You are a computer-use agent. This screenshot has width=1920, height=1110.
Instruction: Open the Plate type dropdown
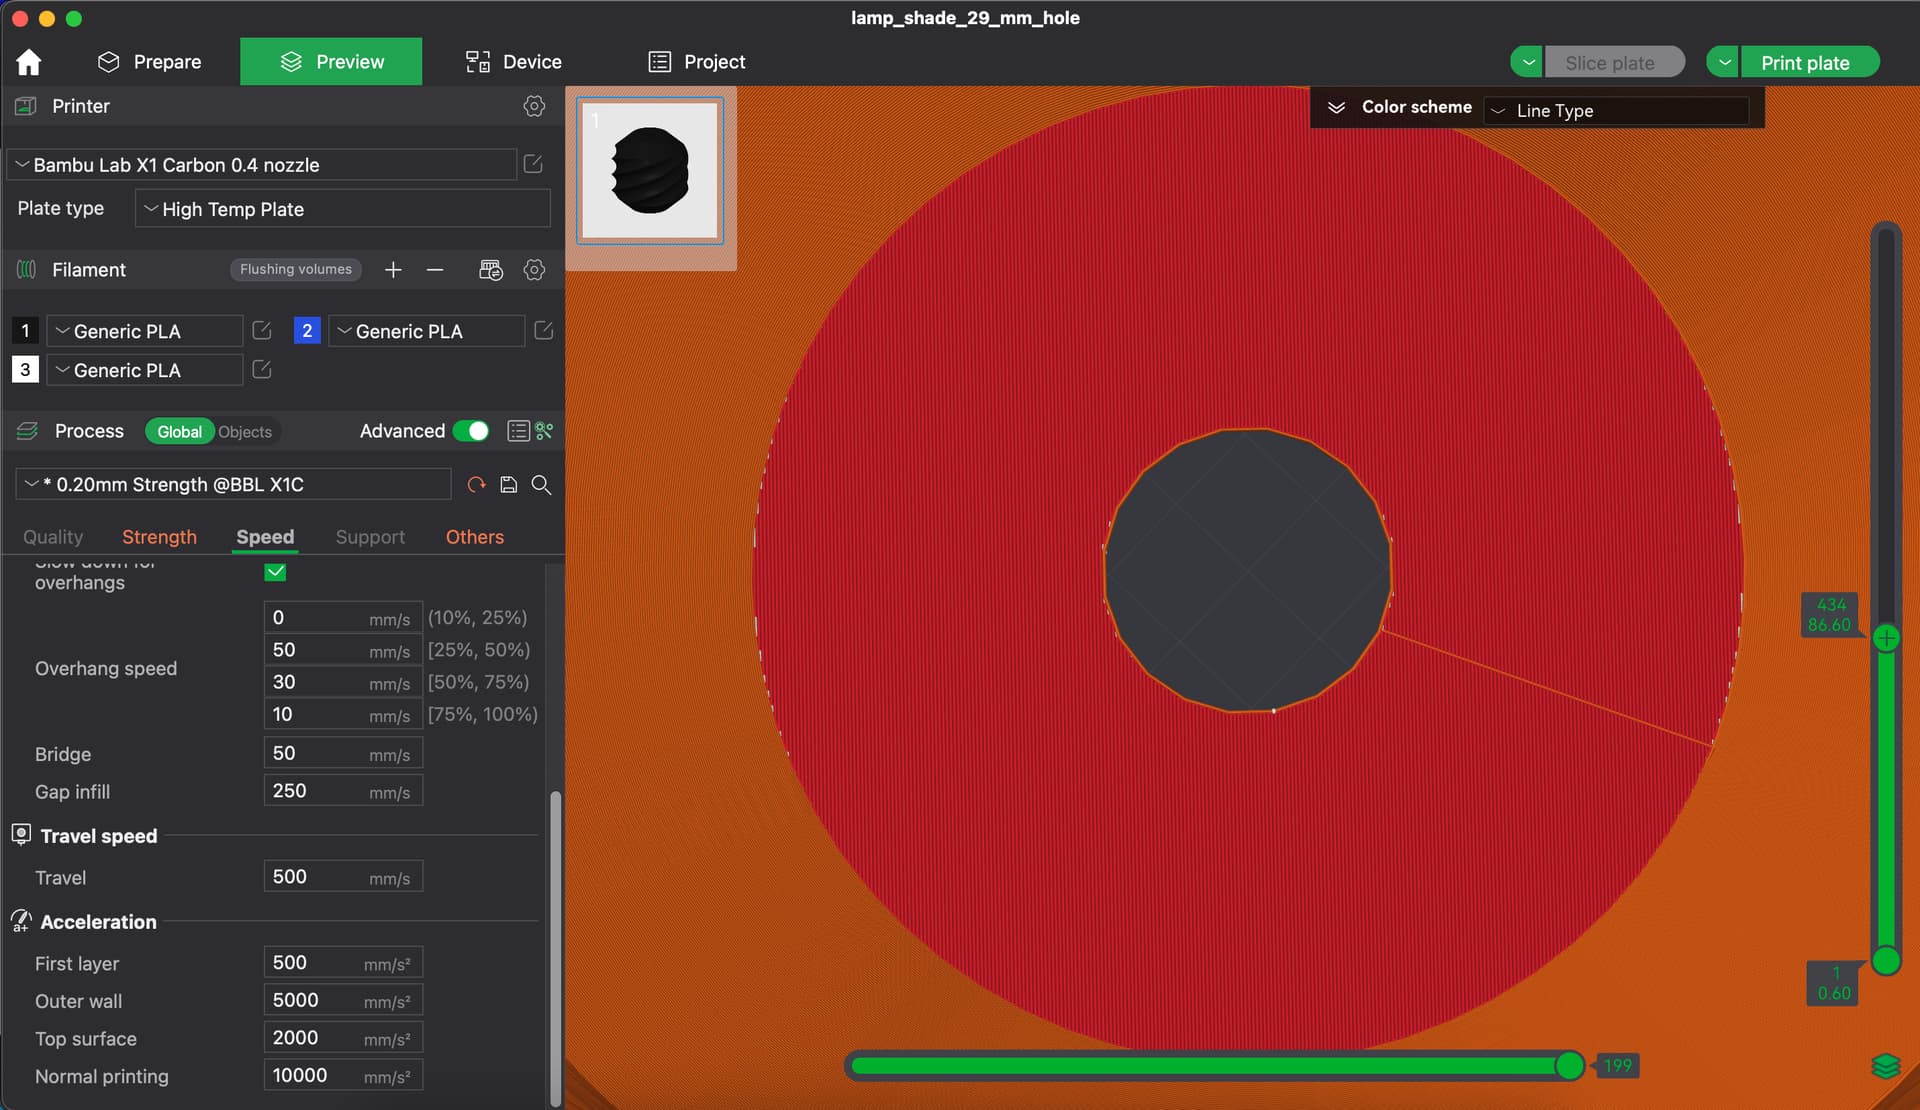(343, 209)
